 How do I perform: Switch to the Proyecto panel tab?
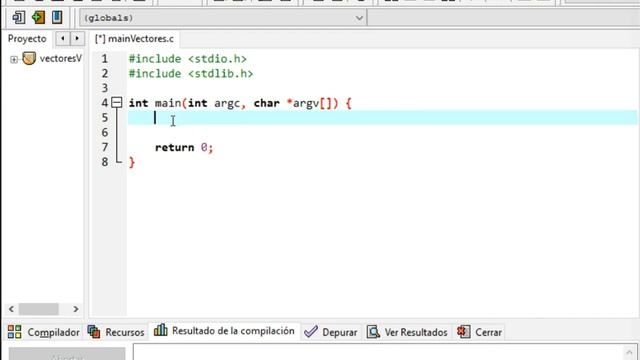click(x=27, y=39)
